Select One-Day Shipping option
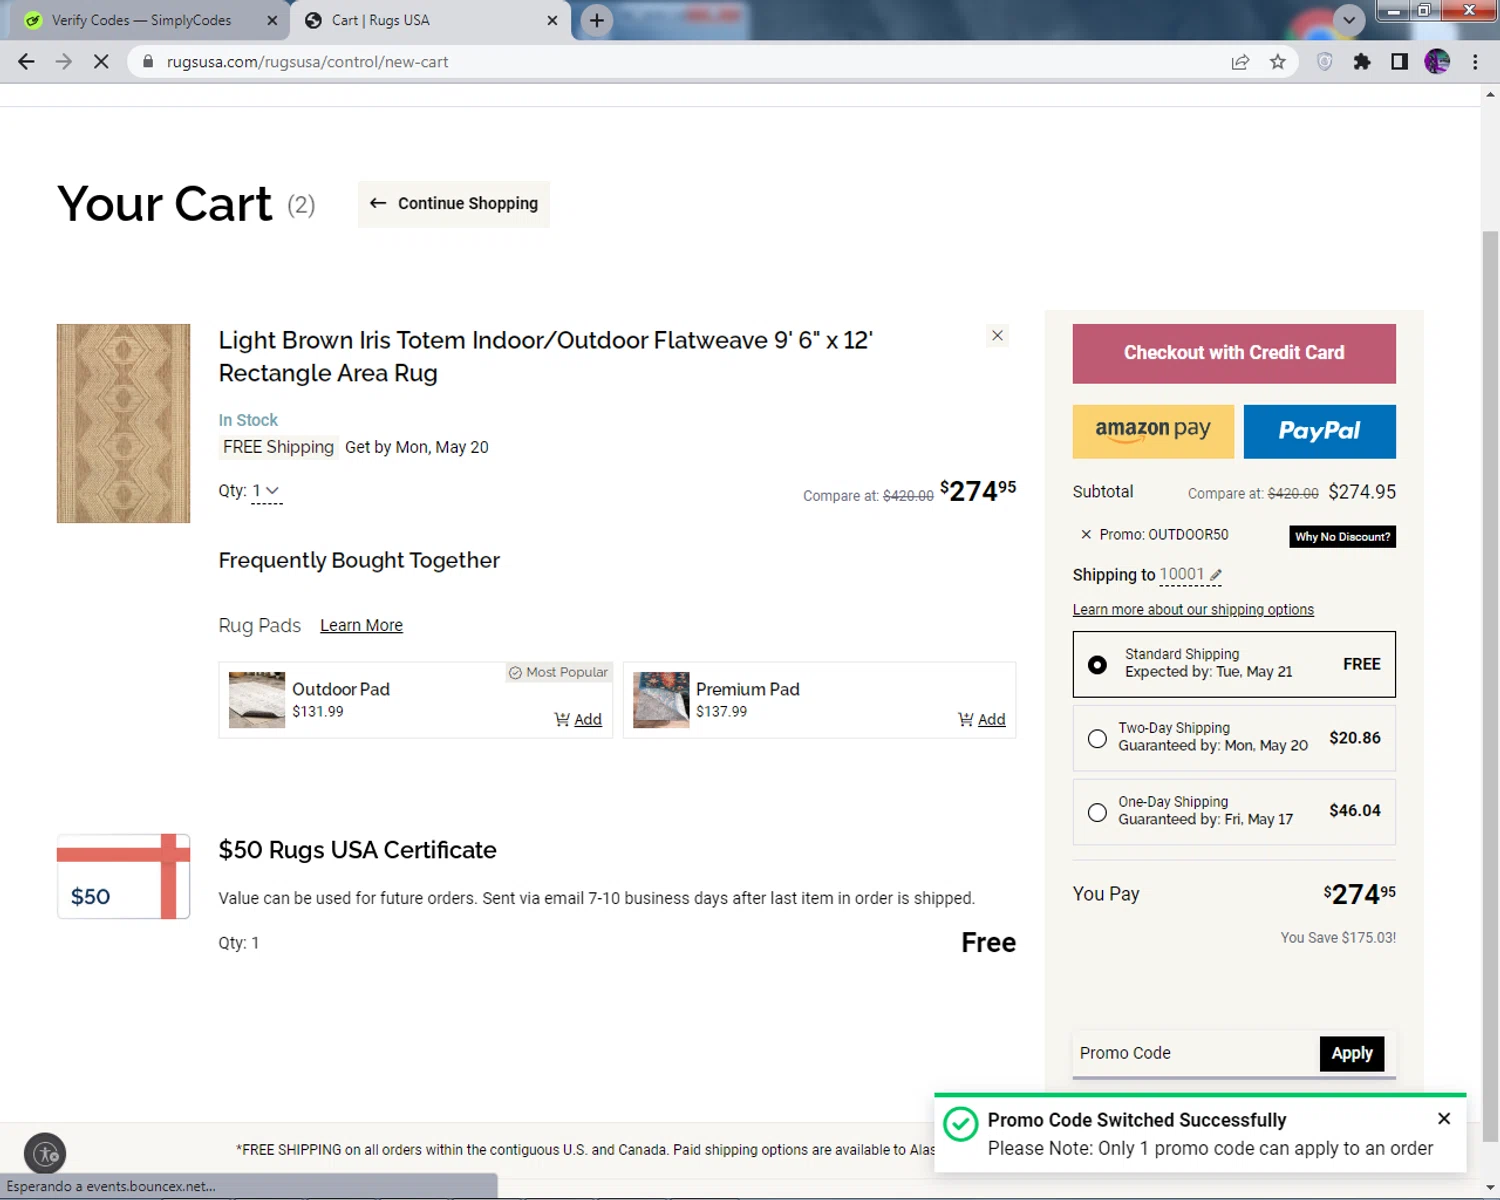 tap(1234, 811)
